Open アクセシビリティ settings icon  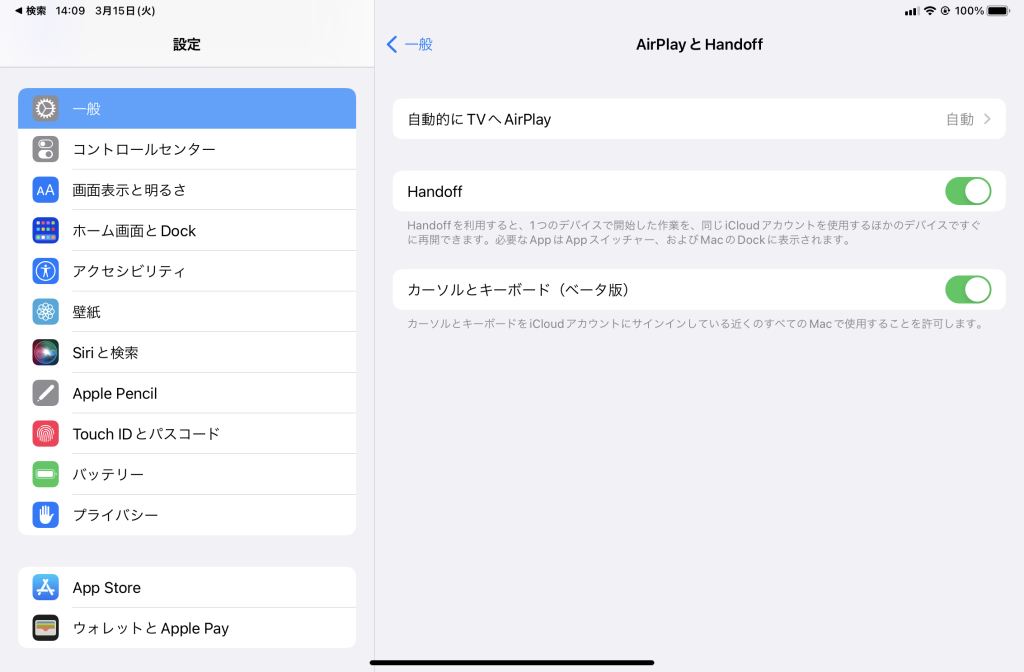(44, 270)
